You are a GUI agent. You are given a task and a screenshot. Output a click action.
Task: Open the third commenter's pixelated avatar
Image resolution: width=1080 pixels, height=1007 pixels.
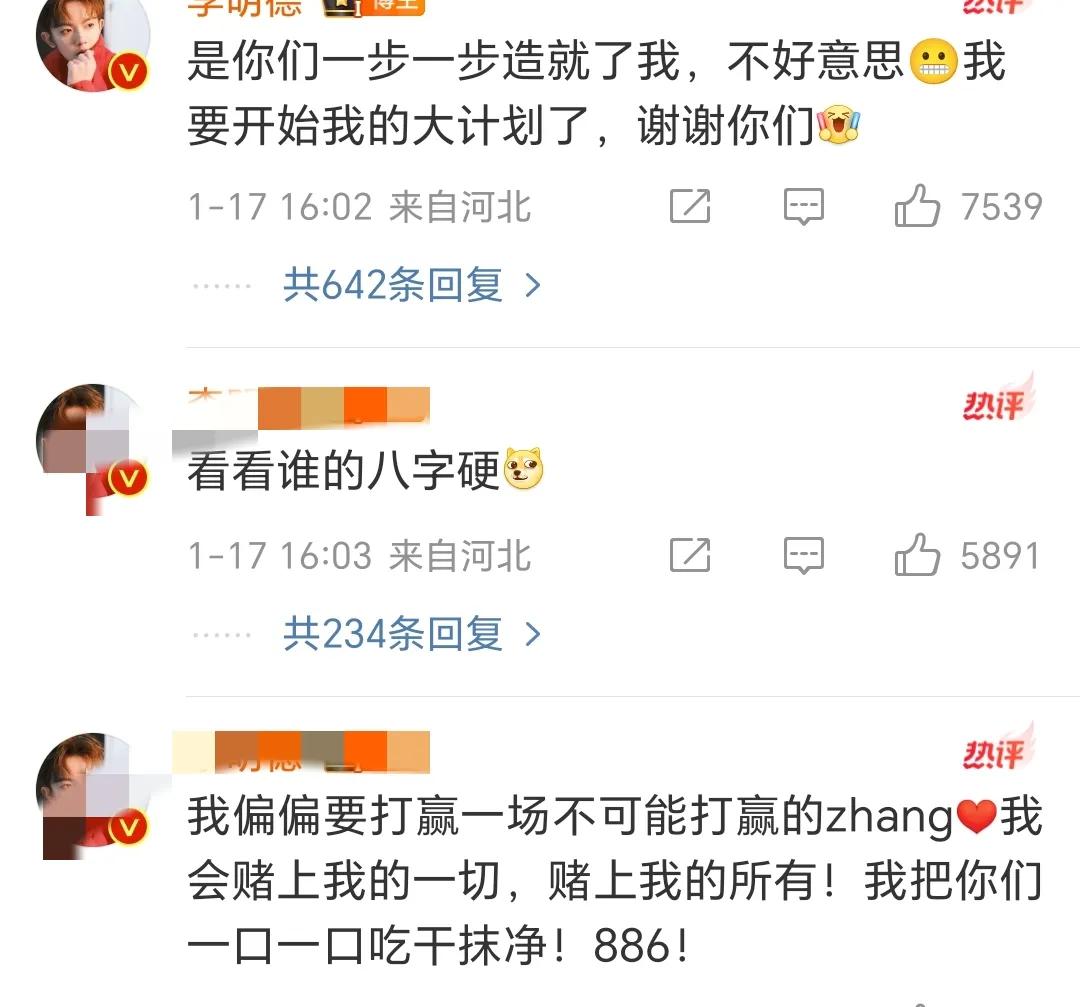click(93, 796)
